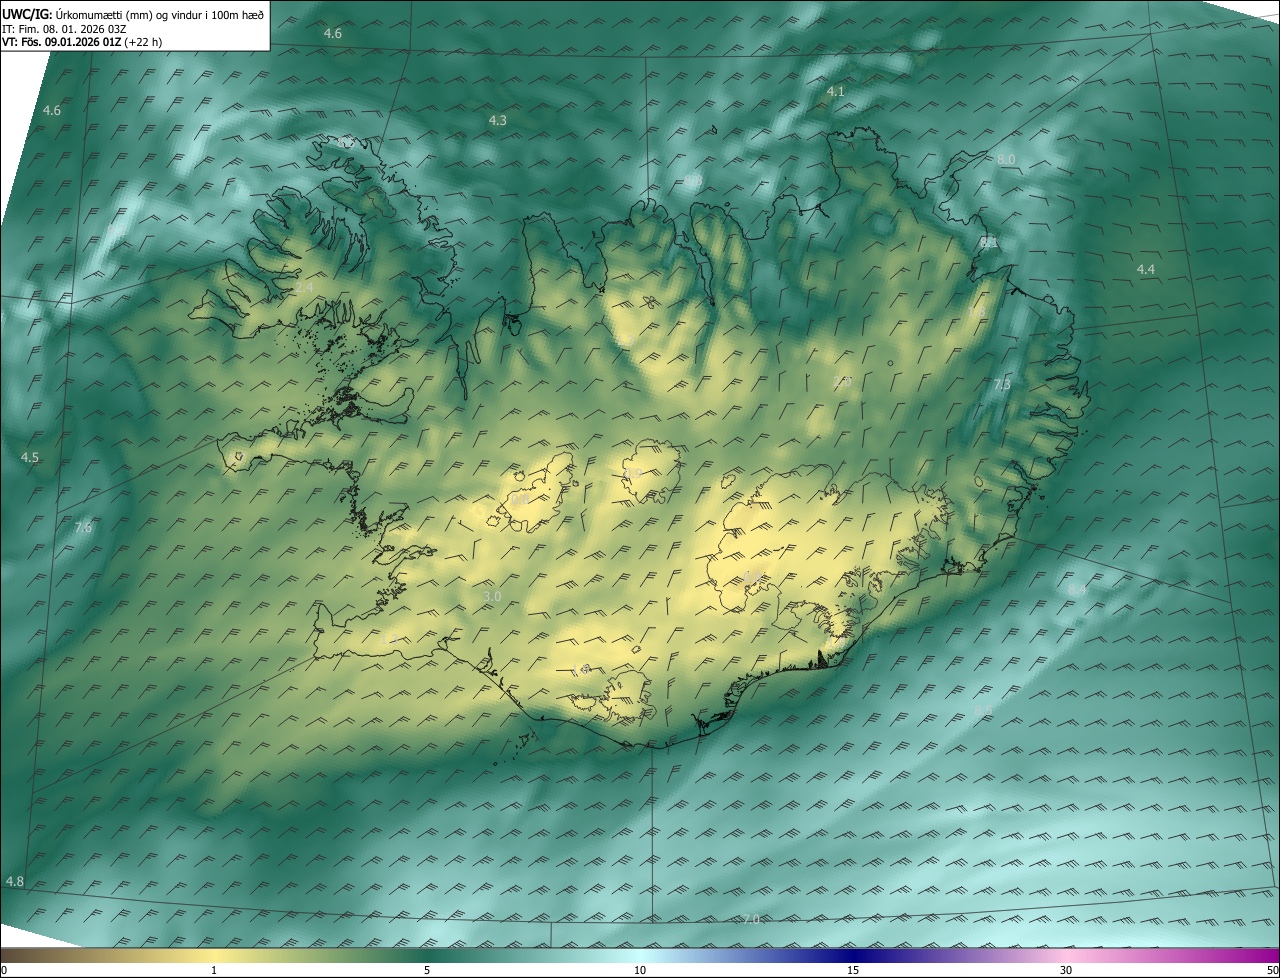
Task: Click the 'IT: Fim. 08. 01. 2026 03Z' line
Action: pyautogui.click(x=64, y=29)
